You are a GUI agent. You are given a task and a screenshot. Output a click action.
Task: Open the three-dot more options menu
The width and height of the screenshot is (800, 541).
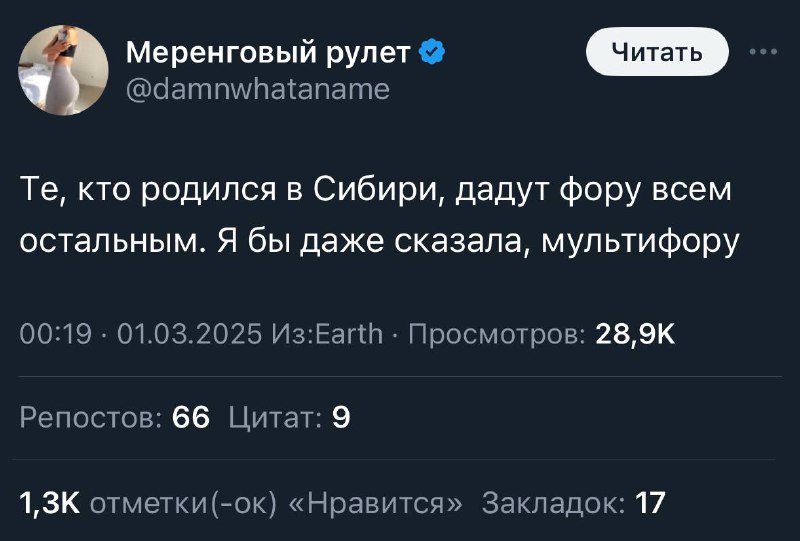click(x=763, y=52)
